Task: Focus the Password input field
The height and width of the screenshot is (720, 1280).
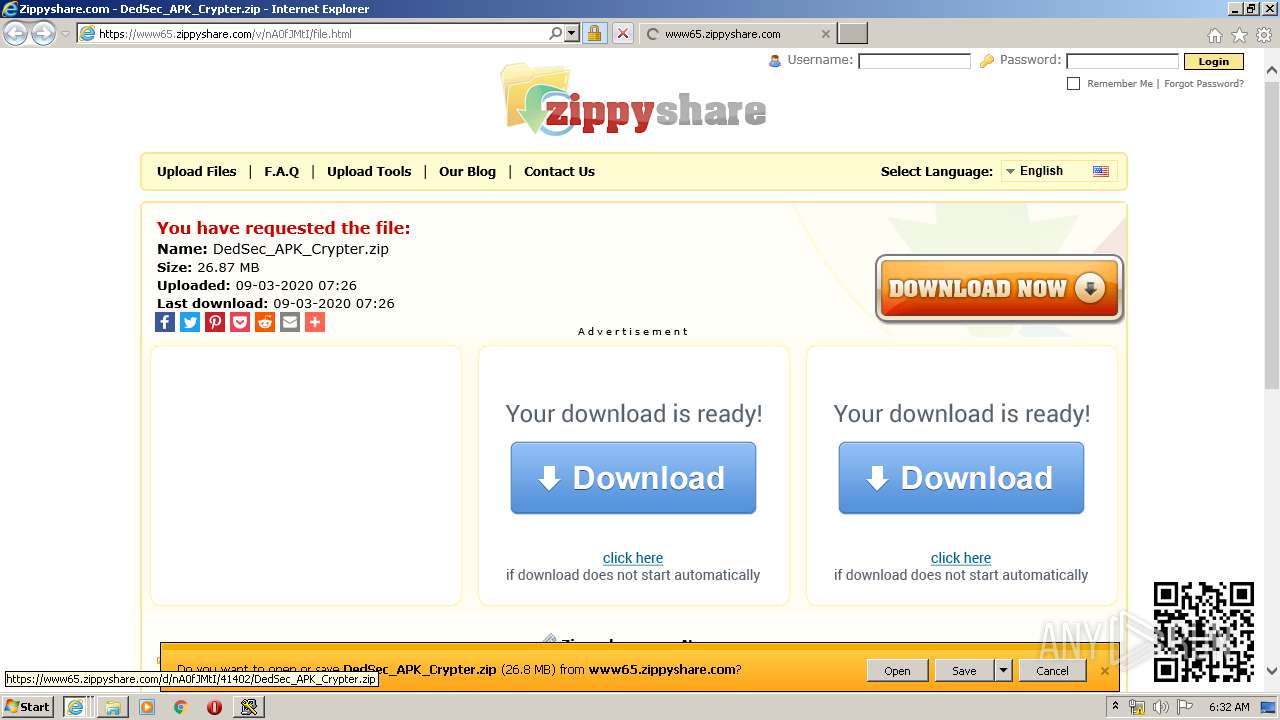Action: coord(1122,61)
